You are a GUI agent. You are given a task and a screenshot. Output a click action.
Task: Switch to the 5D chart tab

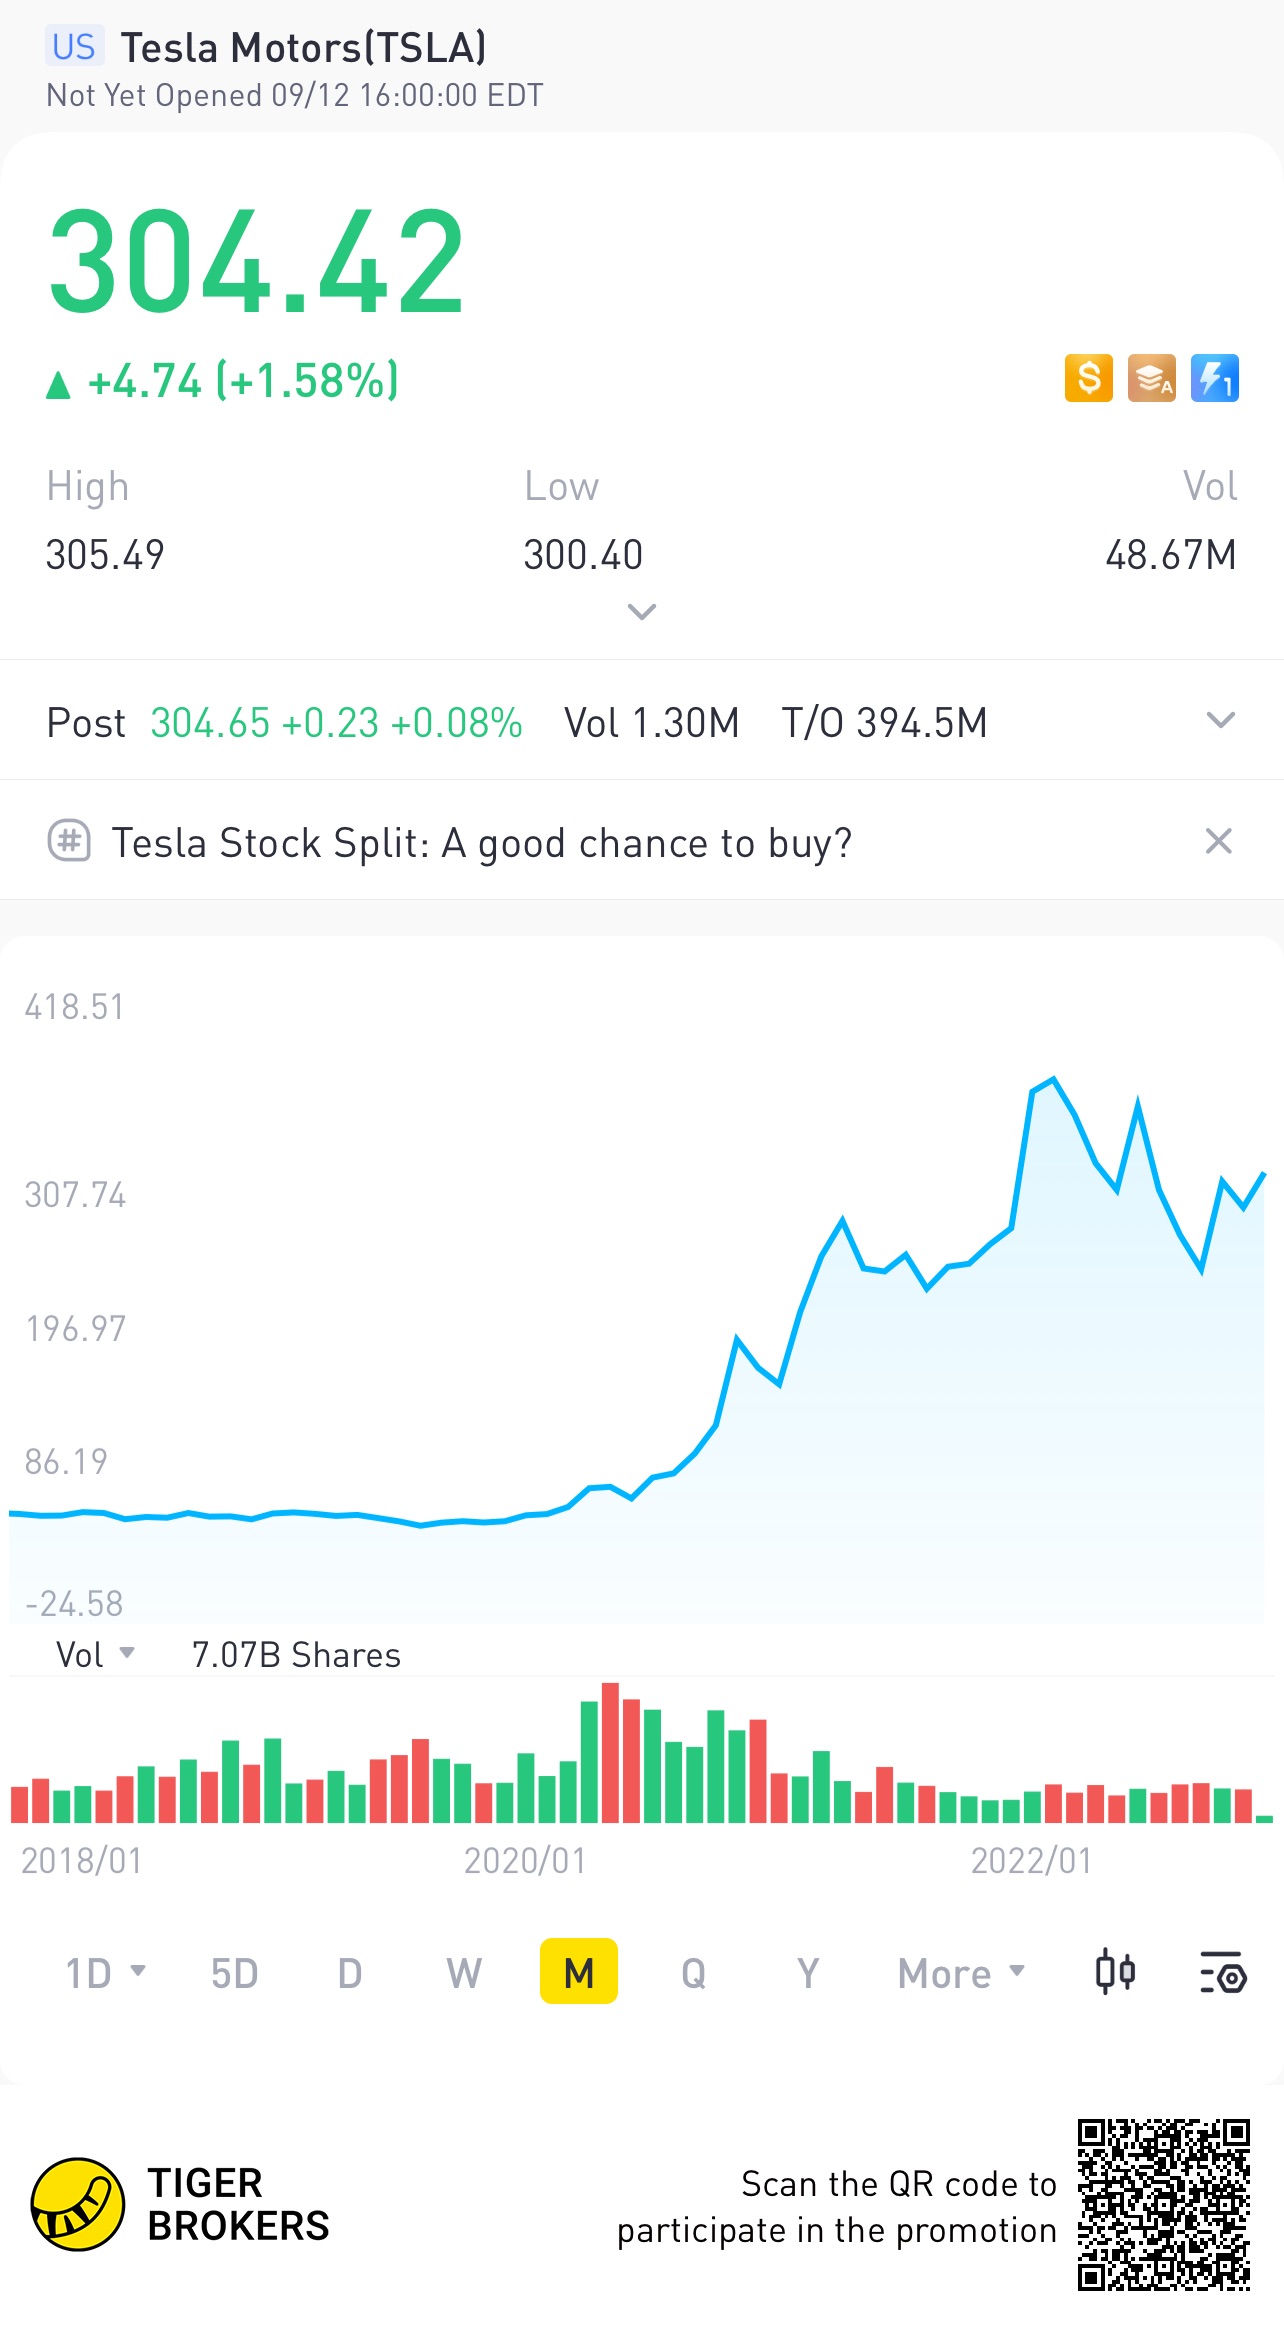coord(234,1973)
